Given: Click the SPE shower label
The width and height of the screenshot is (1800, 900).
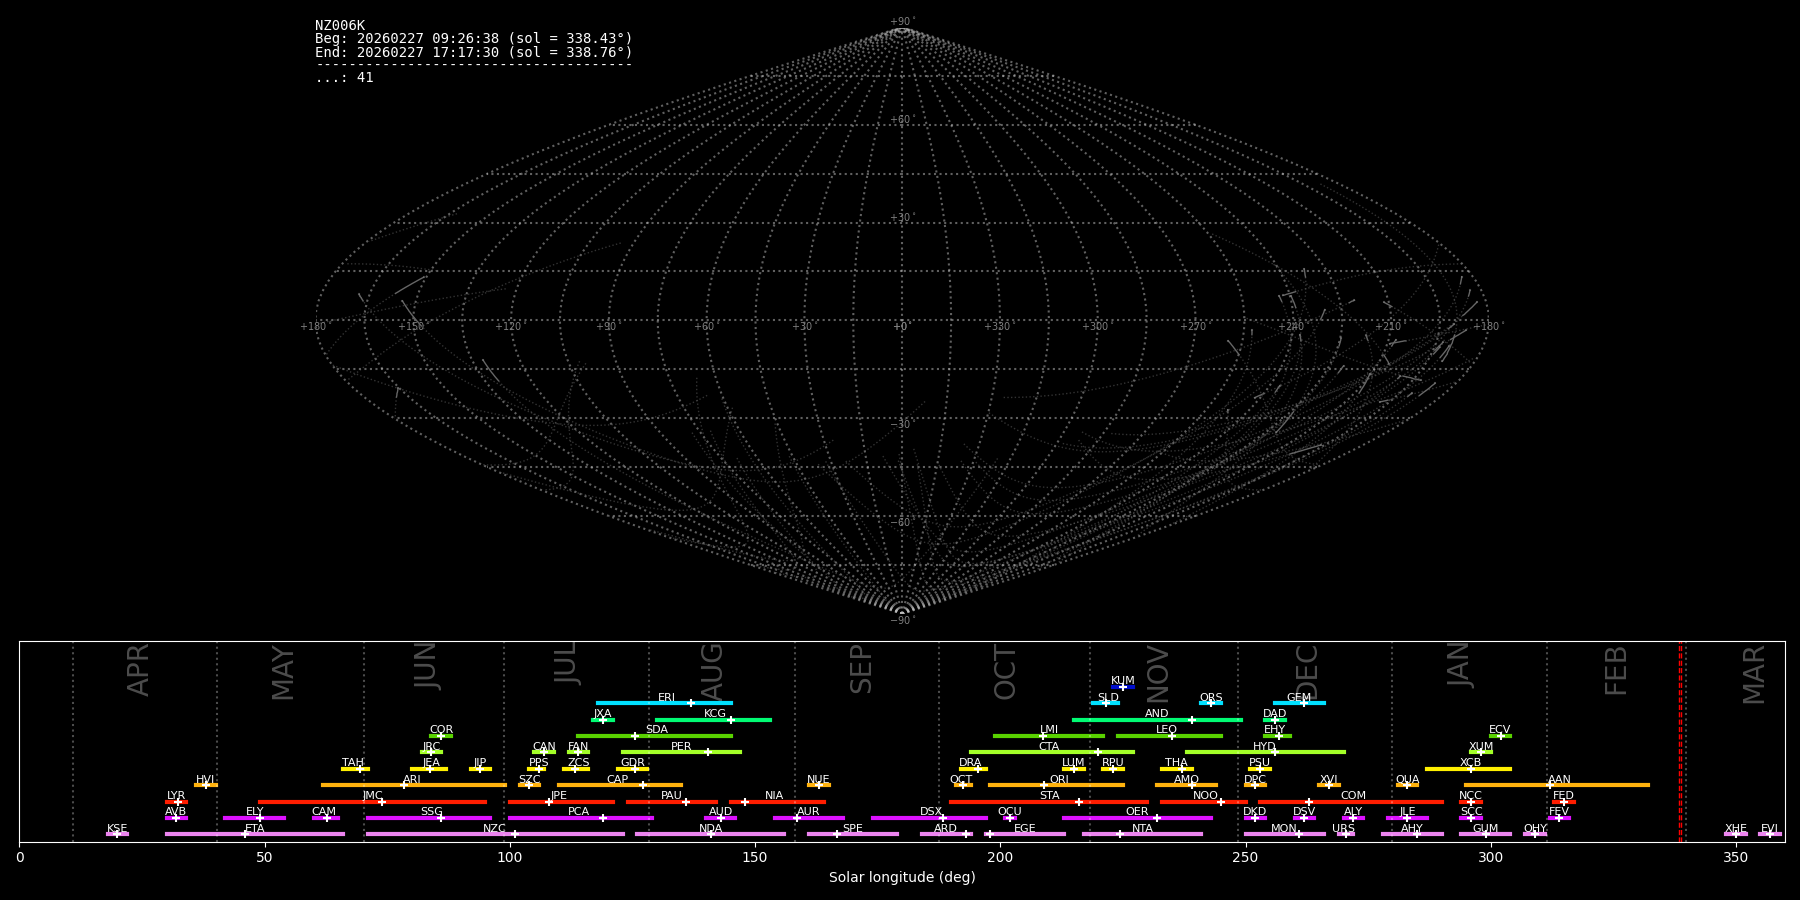Looking at the screenshot, I should click(853, 829).
